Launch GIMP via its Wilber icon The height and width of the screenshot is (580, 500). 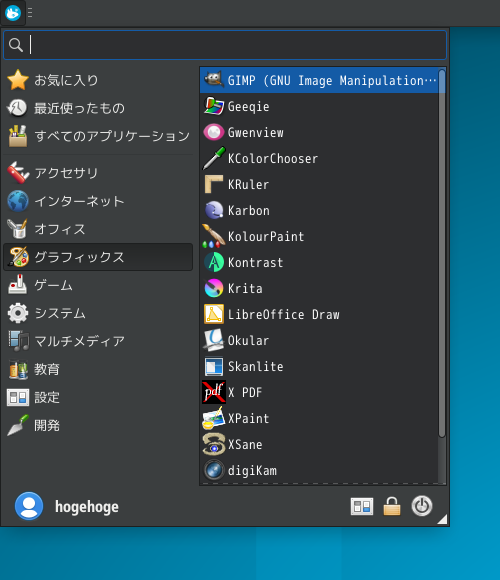click(x=214, y=80)
